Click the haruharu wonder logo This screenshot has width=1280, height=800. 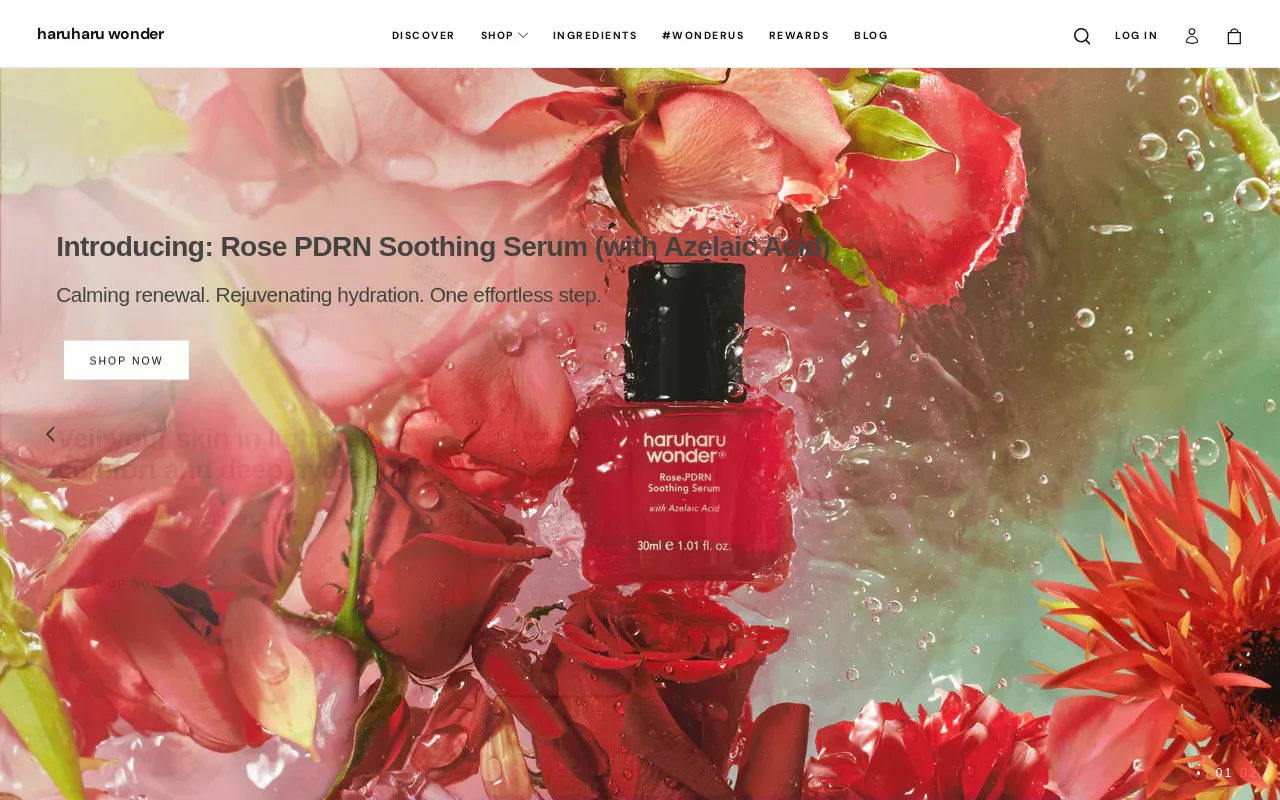point(101,34)
